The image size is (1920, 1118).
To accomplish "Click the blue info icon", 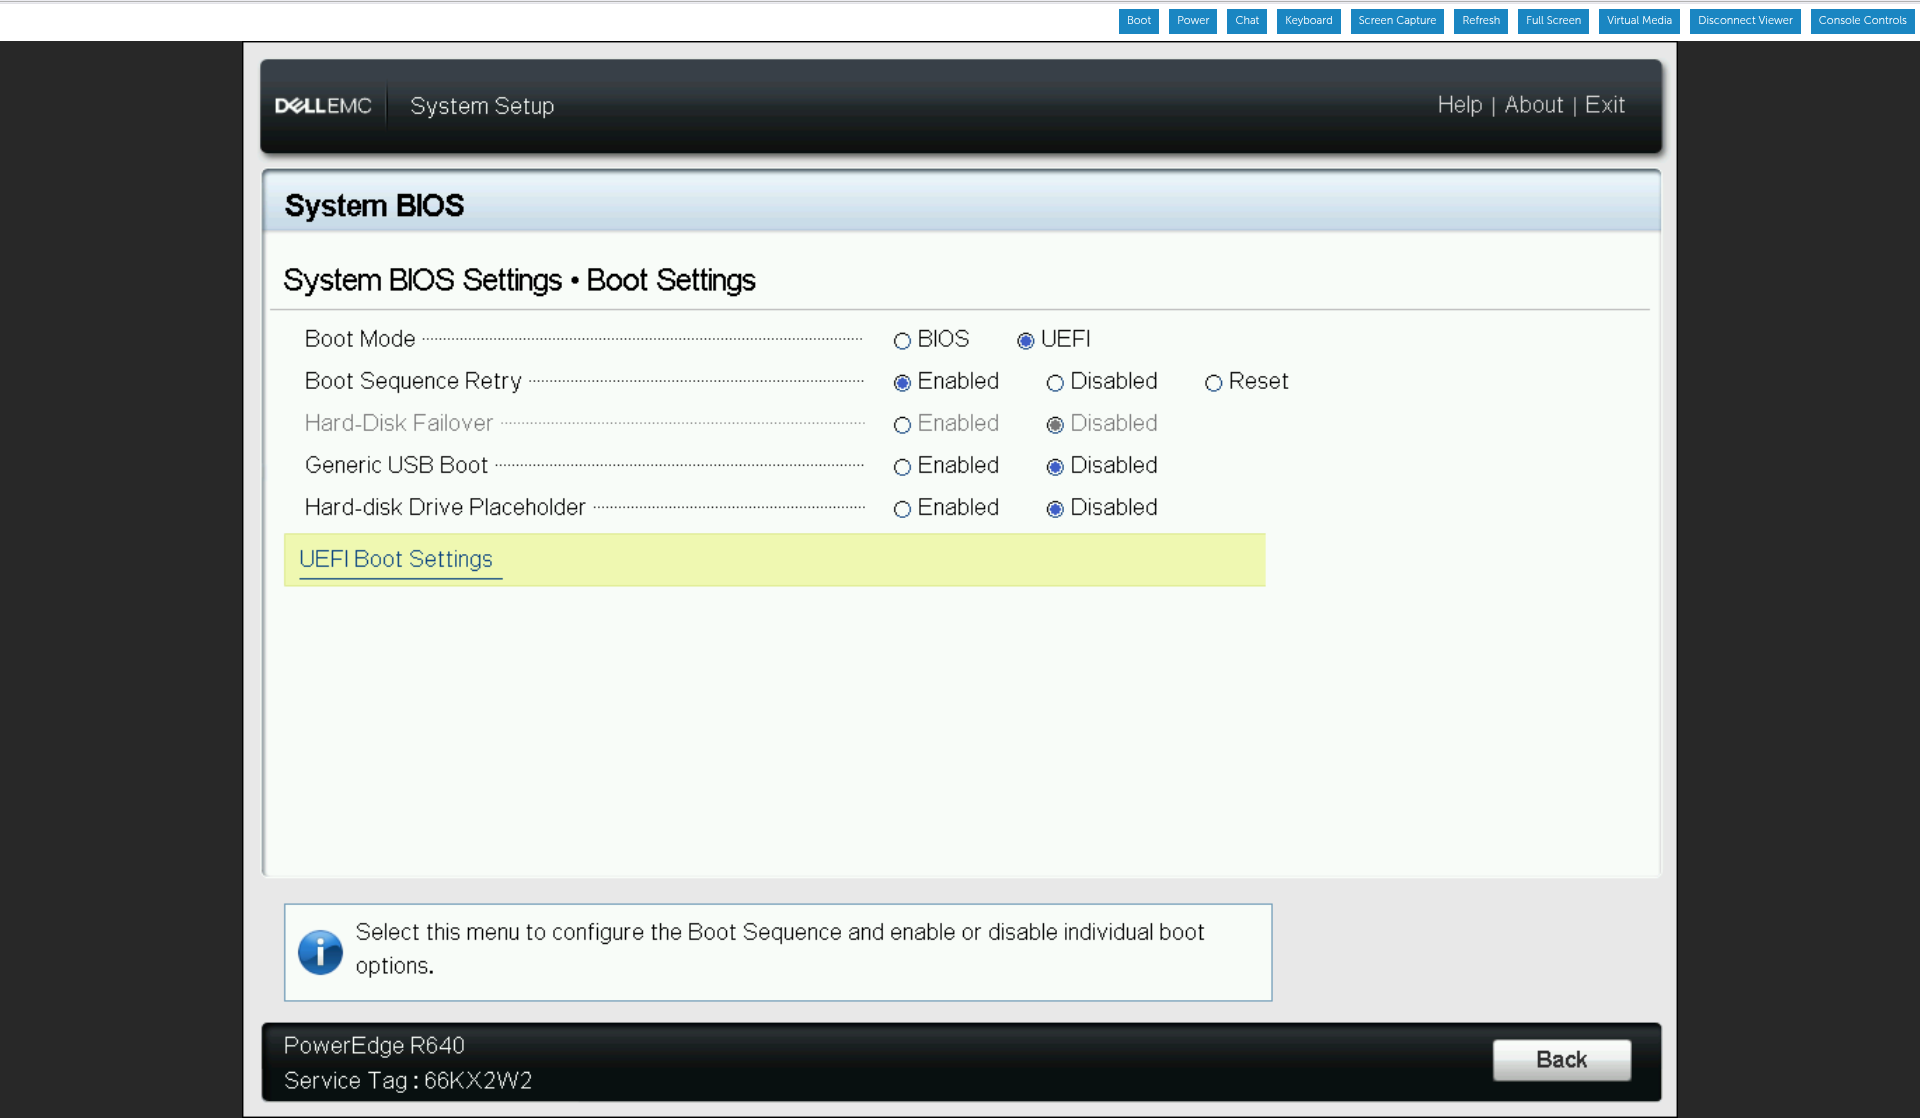I will [320, 952].
